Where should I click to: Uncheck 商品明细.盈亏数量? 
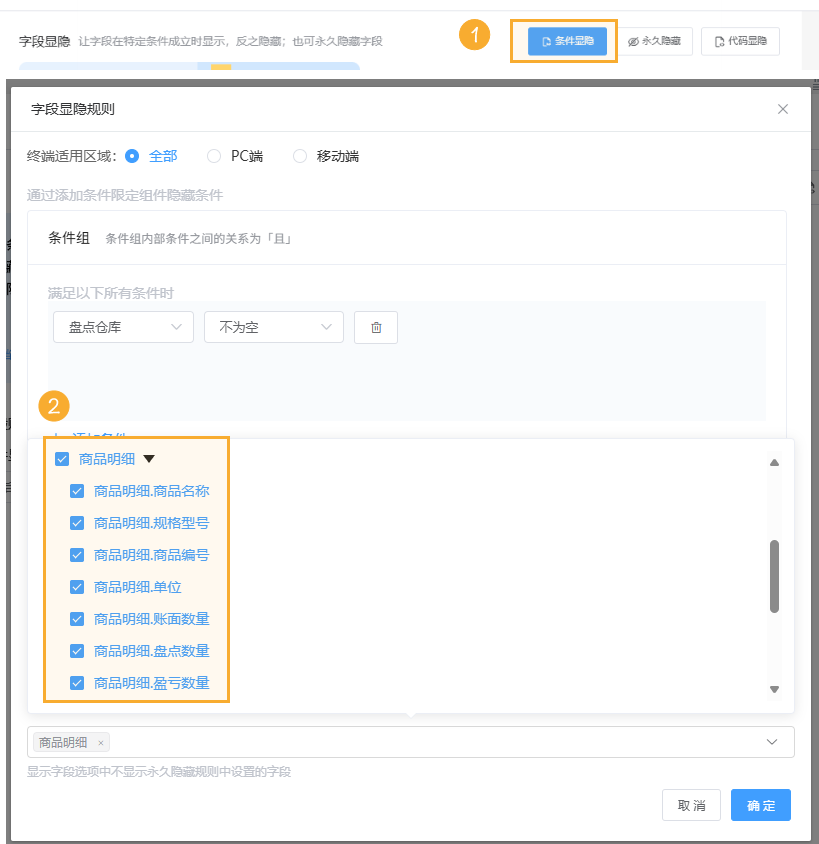77,683
